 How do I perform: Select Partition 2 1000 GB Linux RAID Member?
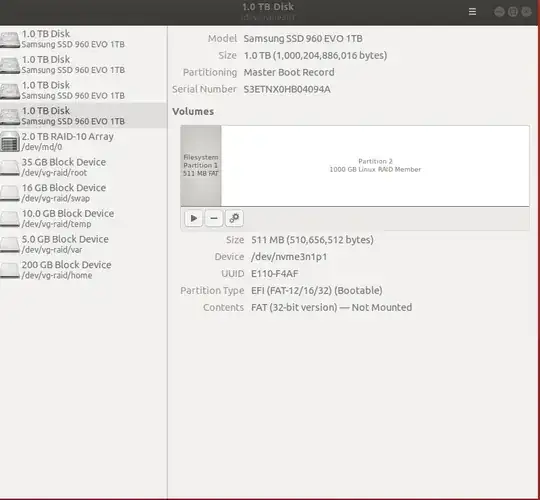(x=375, y=166)
